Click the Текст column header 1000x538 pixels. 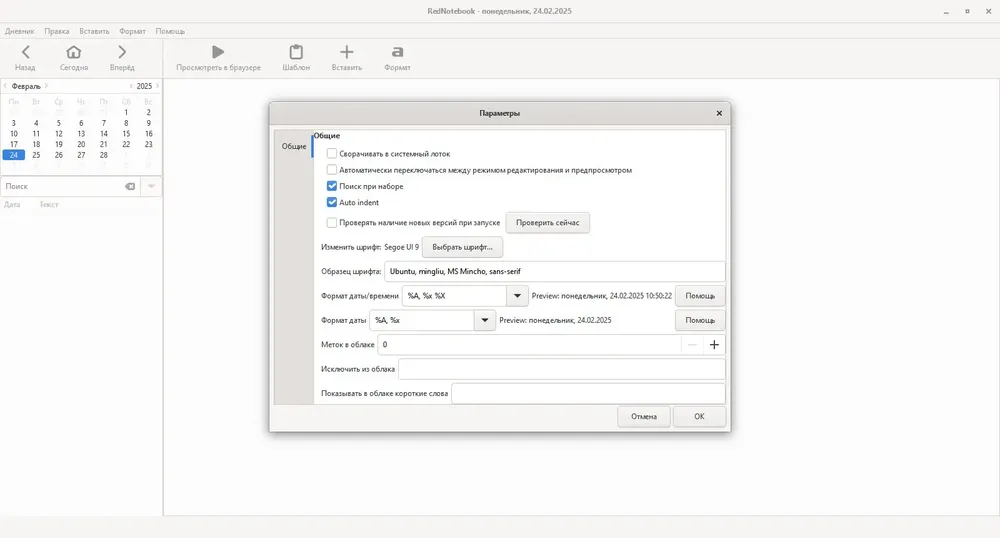(49, 205)
